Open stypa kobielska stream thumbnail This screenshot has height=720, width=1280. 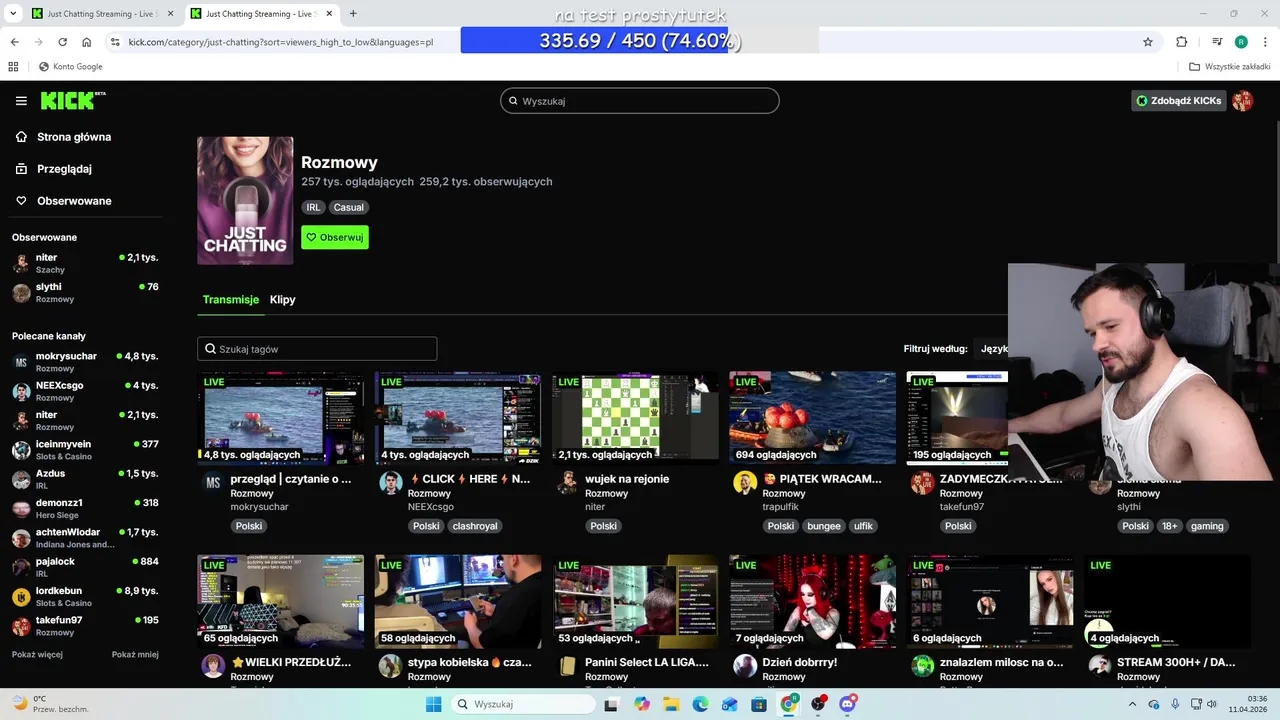(x=458, y=602)
